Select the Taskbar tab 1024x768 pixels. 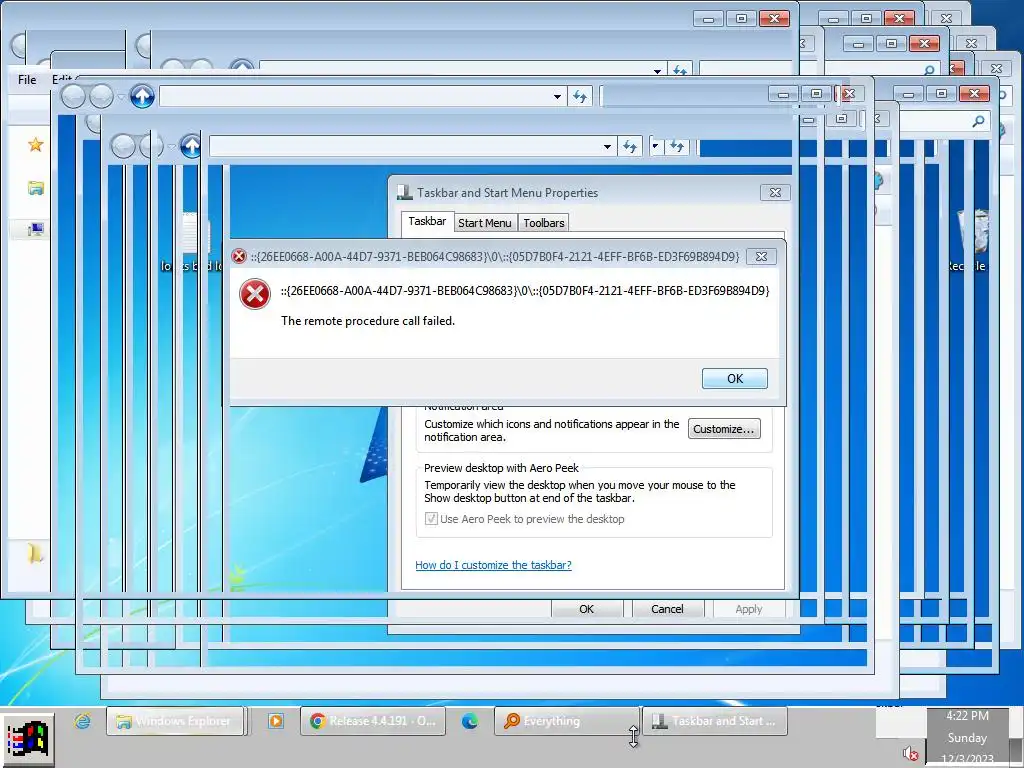(427, 221)
